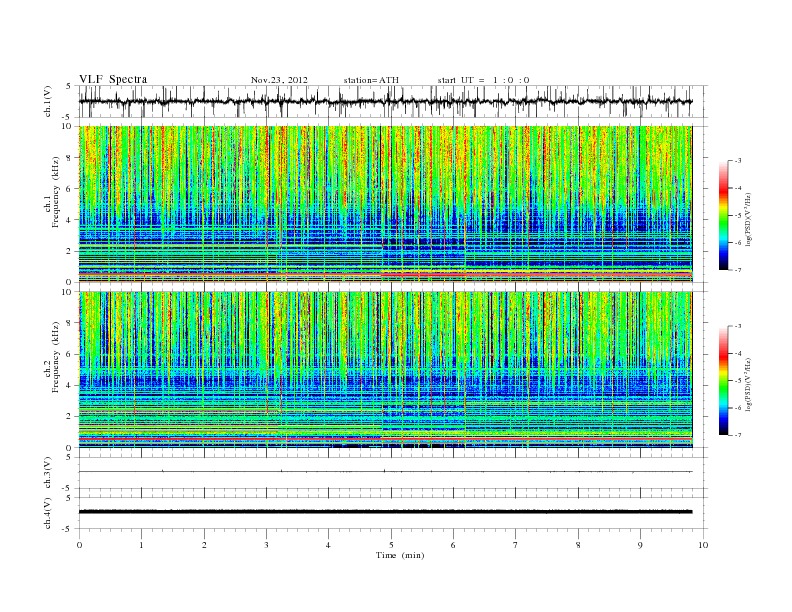
Task: Click the "6" kHz tick of ch.1 spectrogram
Action: pos(70,188)
